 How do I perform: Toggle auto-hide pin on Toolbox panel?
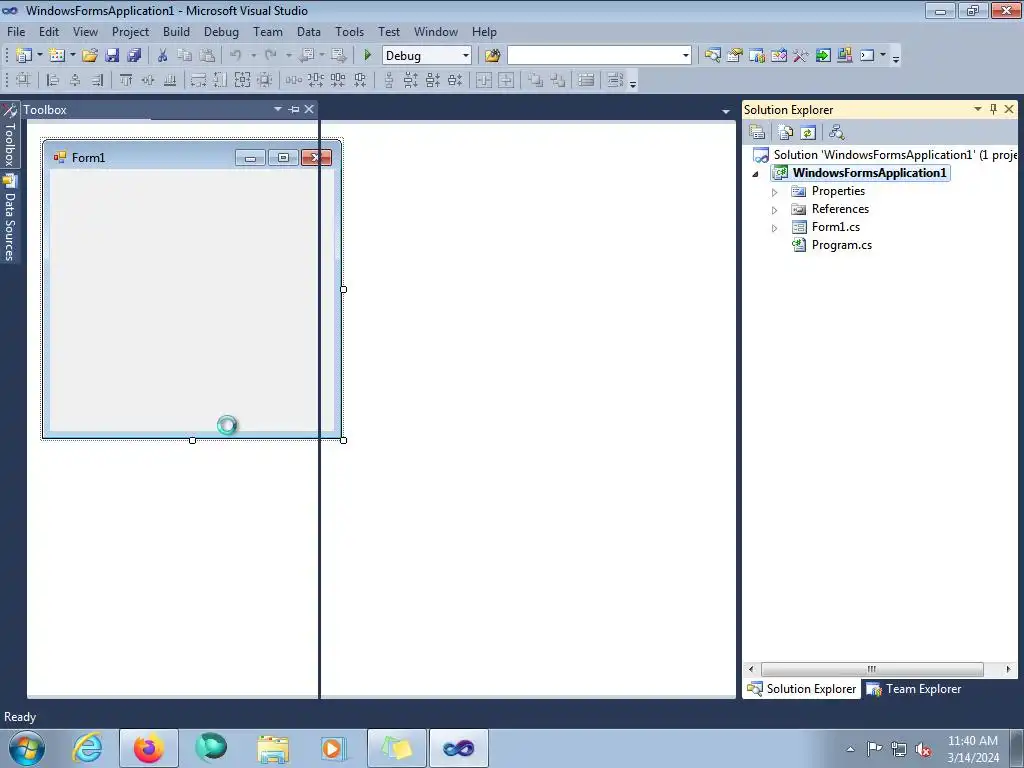click(294, 109)
